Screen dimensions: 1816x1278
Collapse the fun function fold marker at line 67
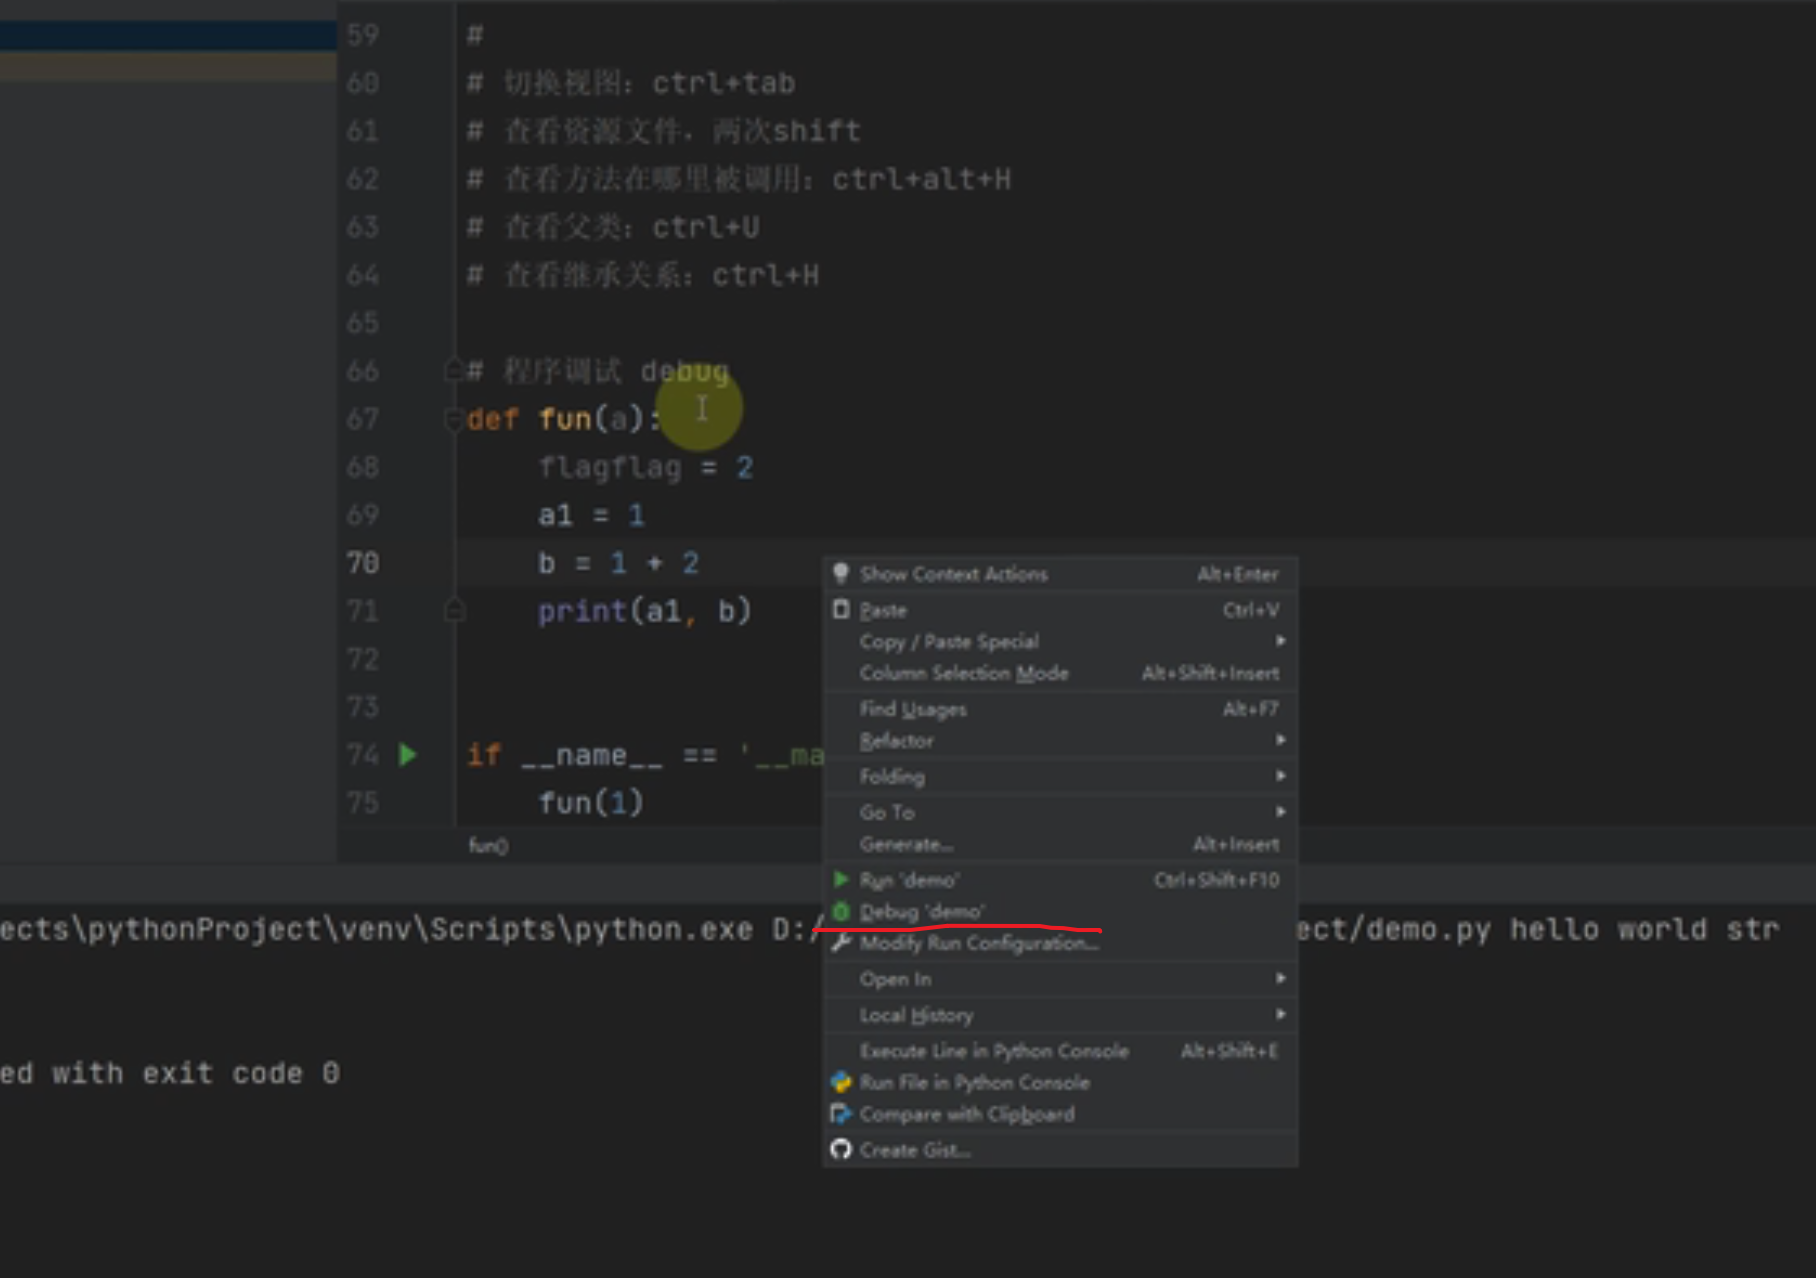[x=452, y=420]
